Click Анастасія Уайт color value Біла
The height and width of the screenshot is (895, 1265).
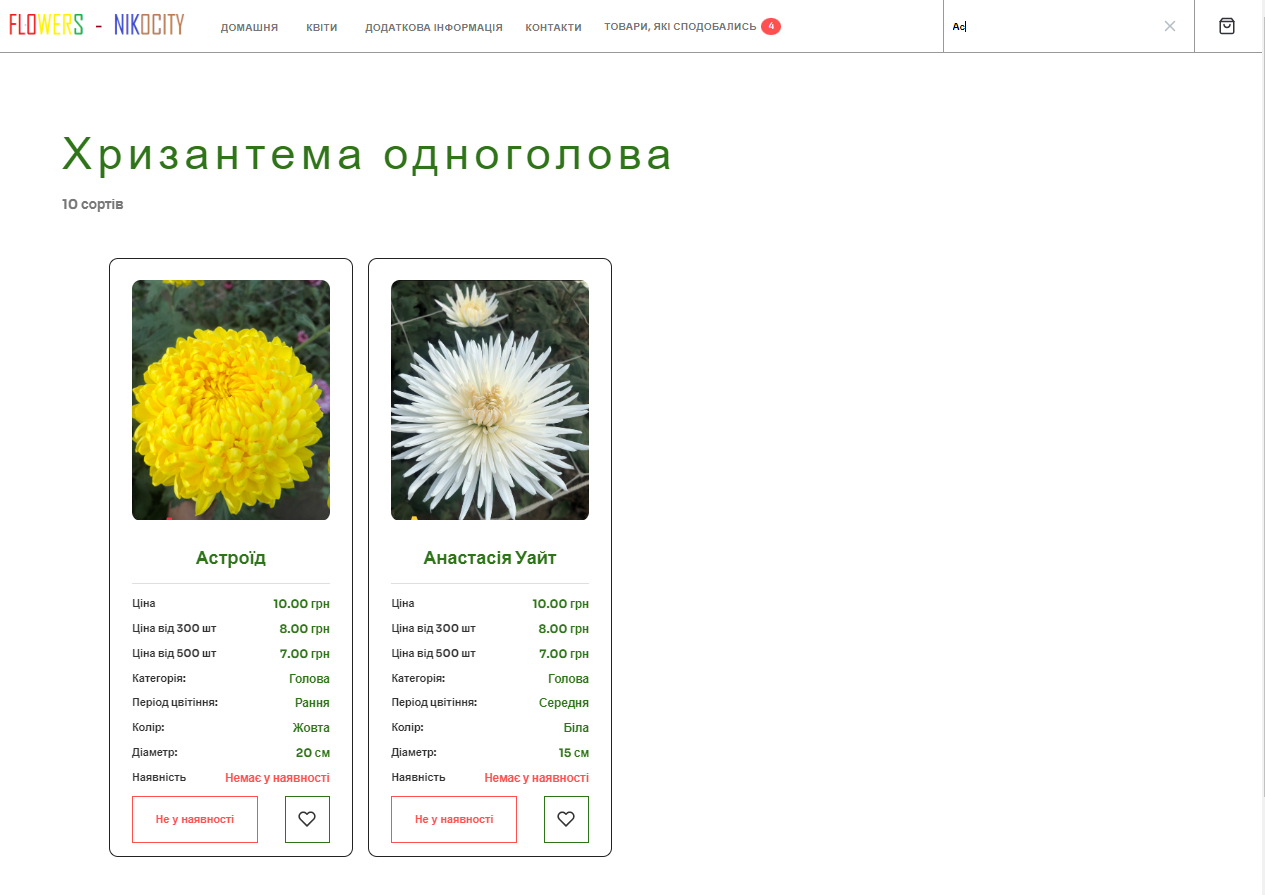click(x=576, y=728)
